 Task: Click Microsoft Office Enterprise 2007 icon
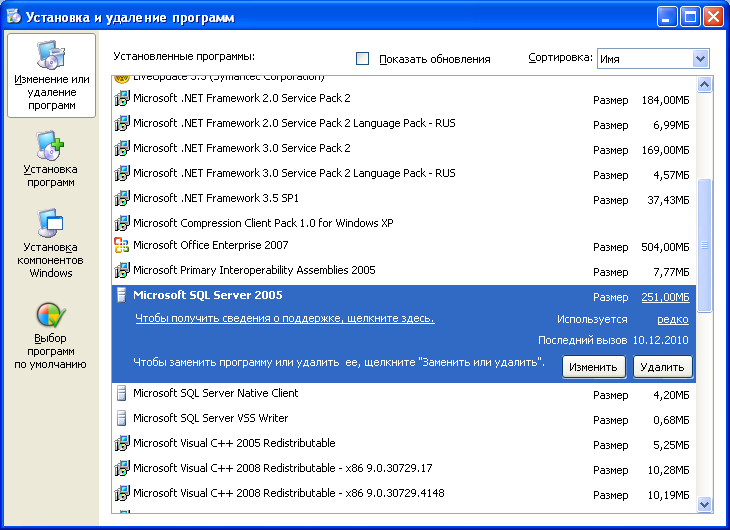(122, 245)
